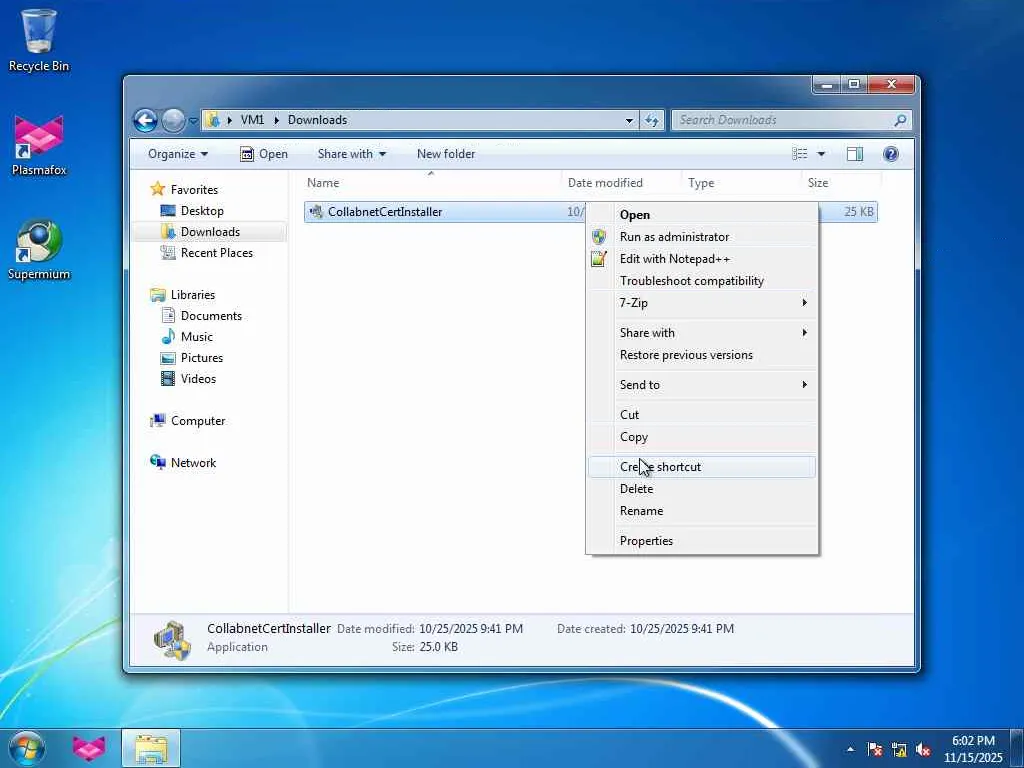Select Cut from context menu
Screen dimensions: 1024x768
point(702,415)
